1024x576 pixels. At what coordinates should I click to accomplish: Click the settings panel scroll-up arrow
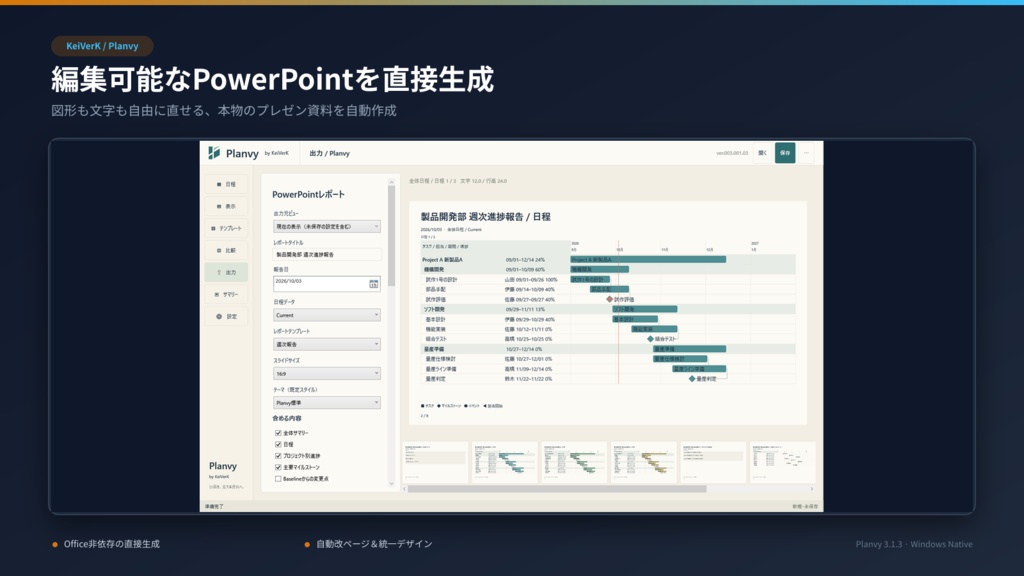click(x=392, y=182)
